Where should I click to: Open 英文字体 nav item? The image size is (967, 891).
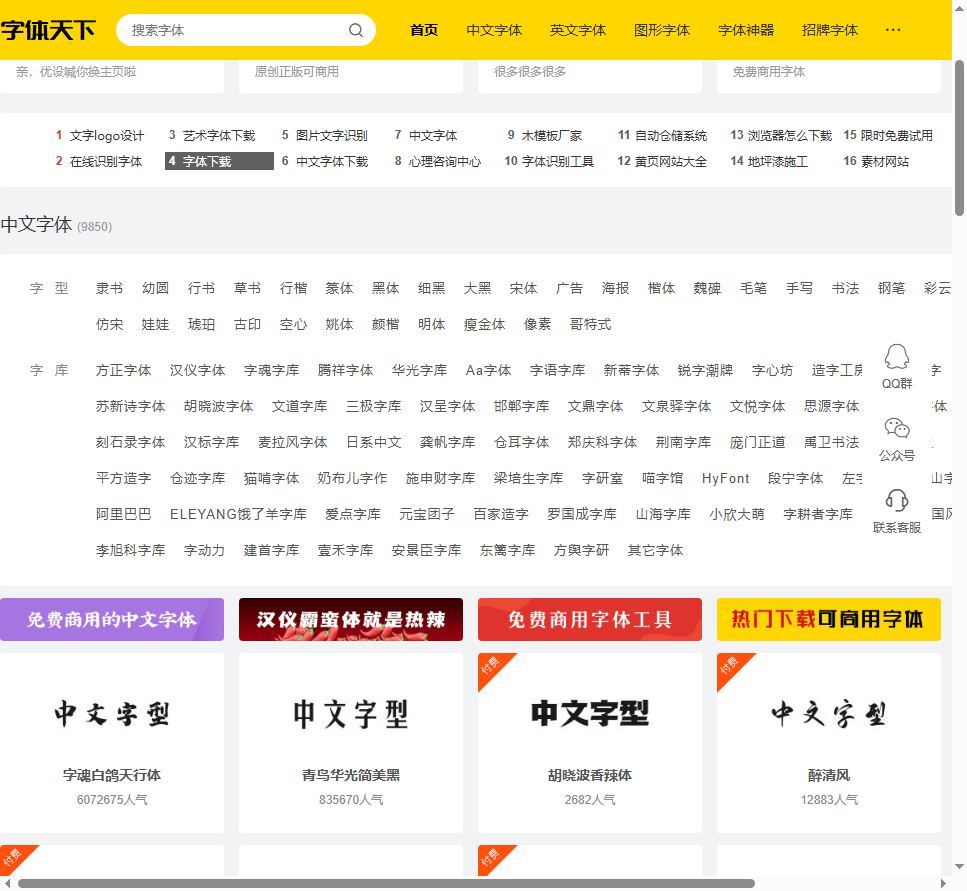click(x=578, y=30)
